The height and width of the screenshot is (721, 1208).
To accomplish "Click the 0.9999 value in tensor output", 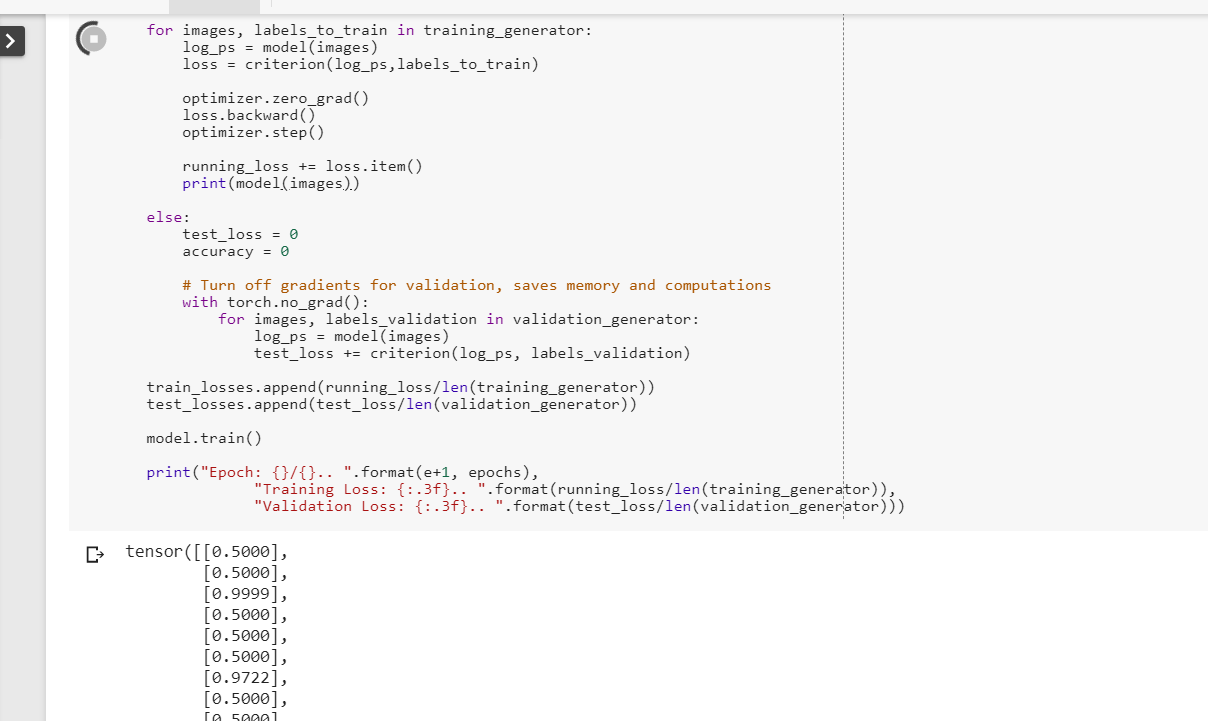I will [x=242, y=594].
